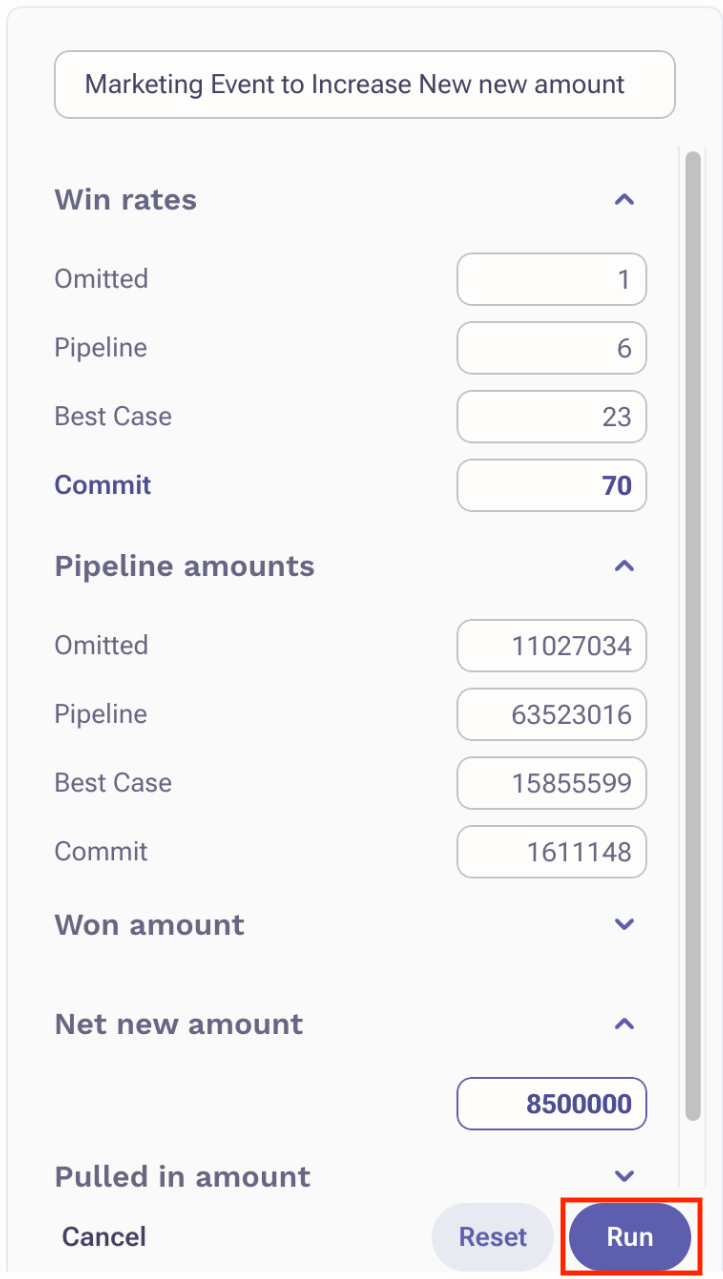Click the Pipeline win rate field showing 6
The height and width of the screenshot is (1279, 723).
tap(551, 348)
